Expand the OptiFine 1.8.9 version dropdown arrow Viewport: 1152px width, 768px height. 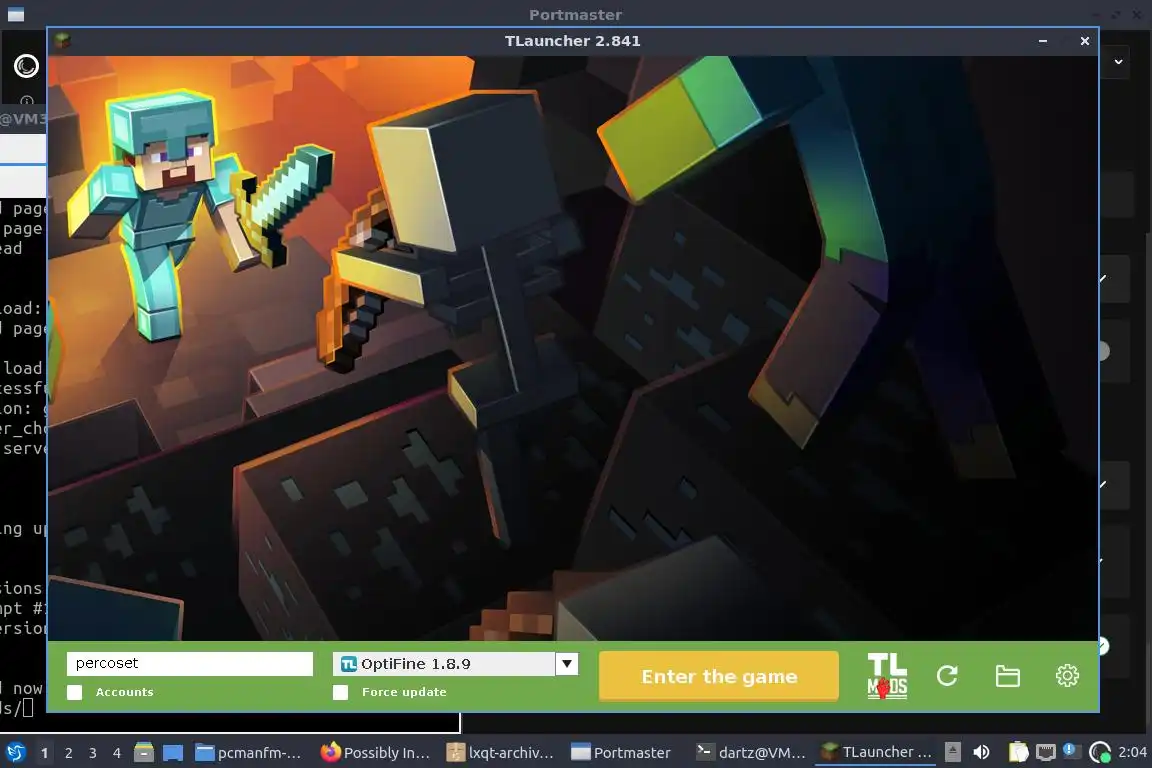pyautogui.click(x=566, y=664)
